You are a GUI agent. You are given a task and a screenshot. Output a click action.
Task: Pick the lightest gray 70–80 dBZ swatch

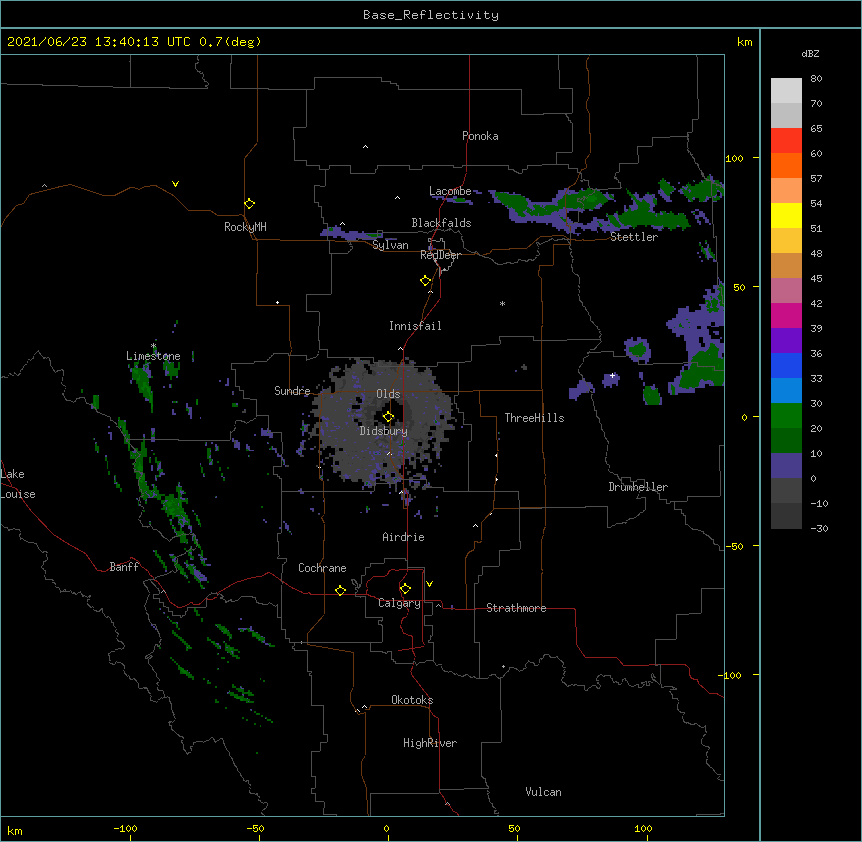point(786,91)
